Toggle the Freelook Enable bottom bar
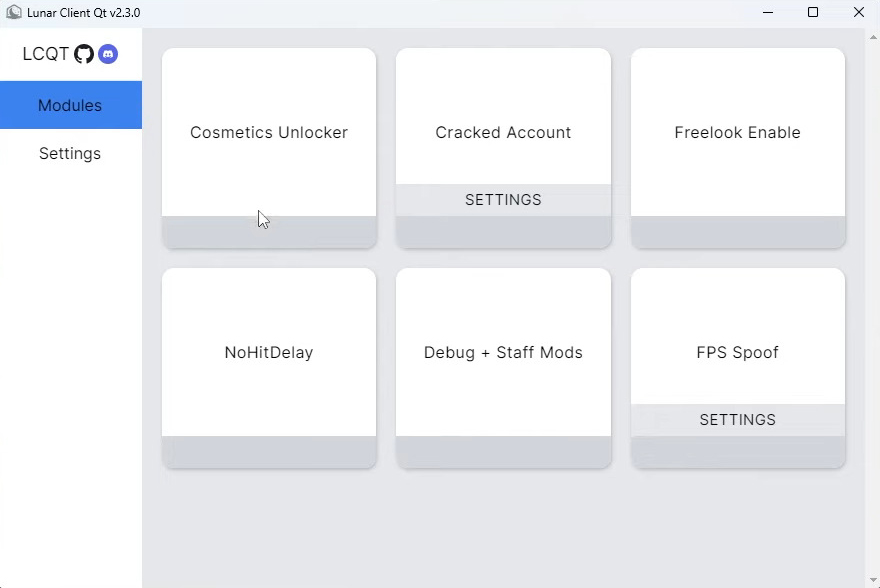 click(738, 232)
